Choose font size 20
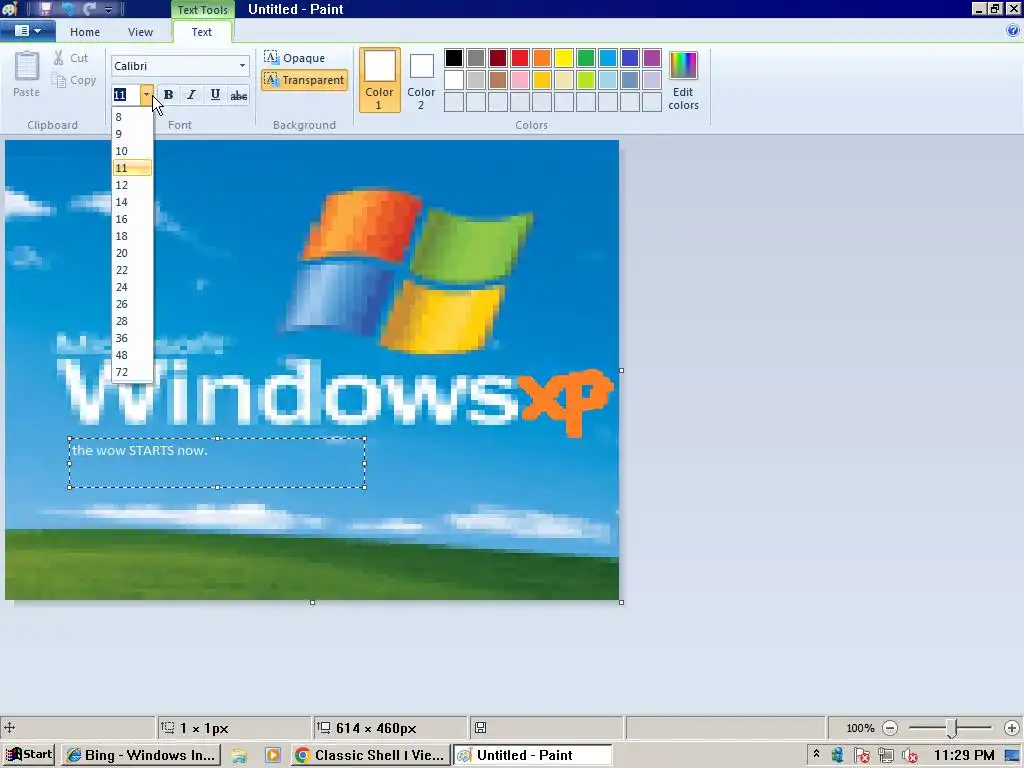 pyautogui.click(x=132, y=253)
